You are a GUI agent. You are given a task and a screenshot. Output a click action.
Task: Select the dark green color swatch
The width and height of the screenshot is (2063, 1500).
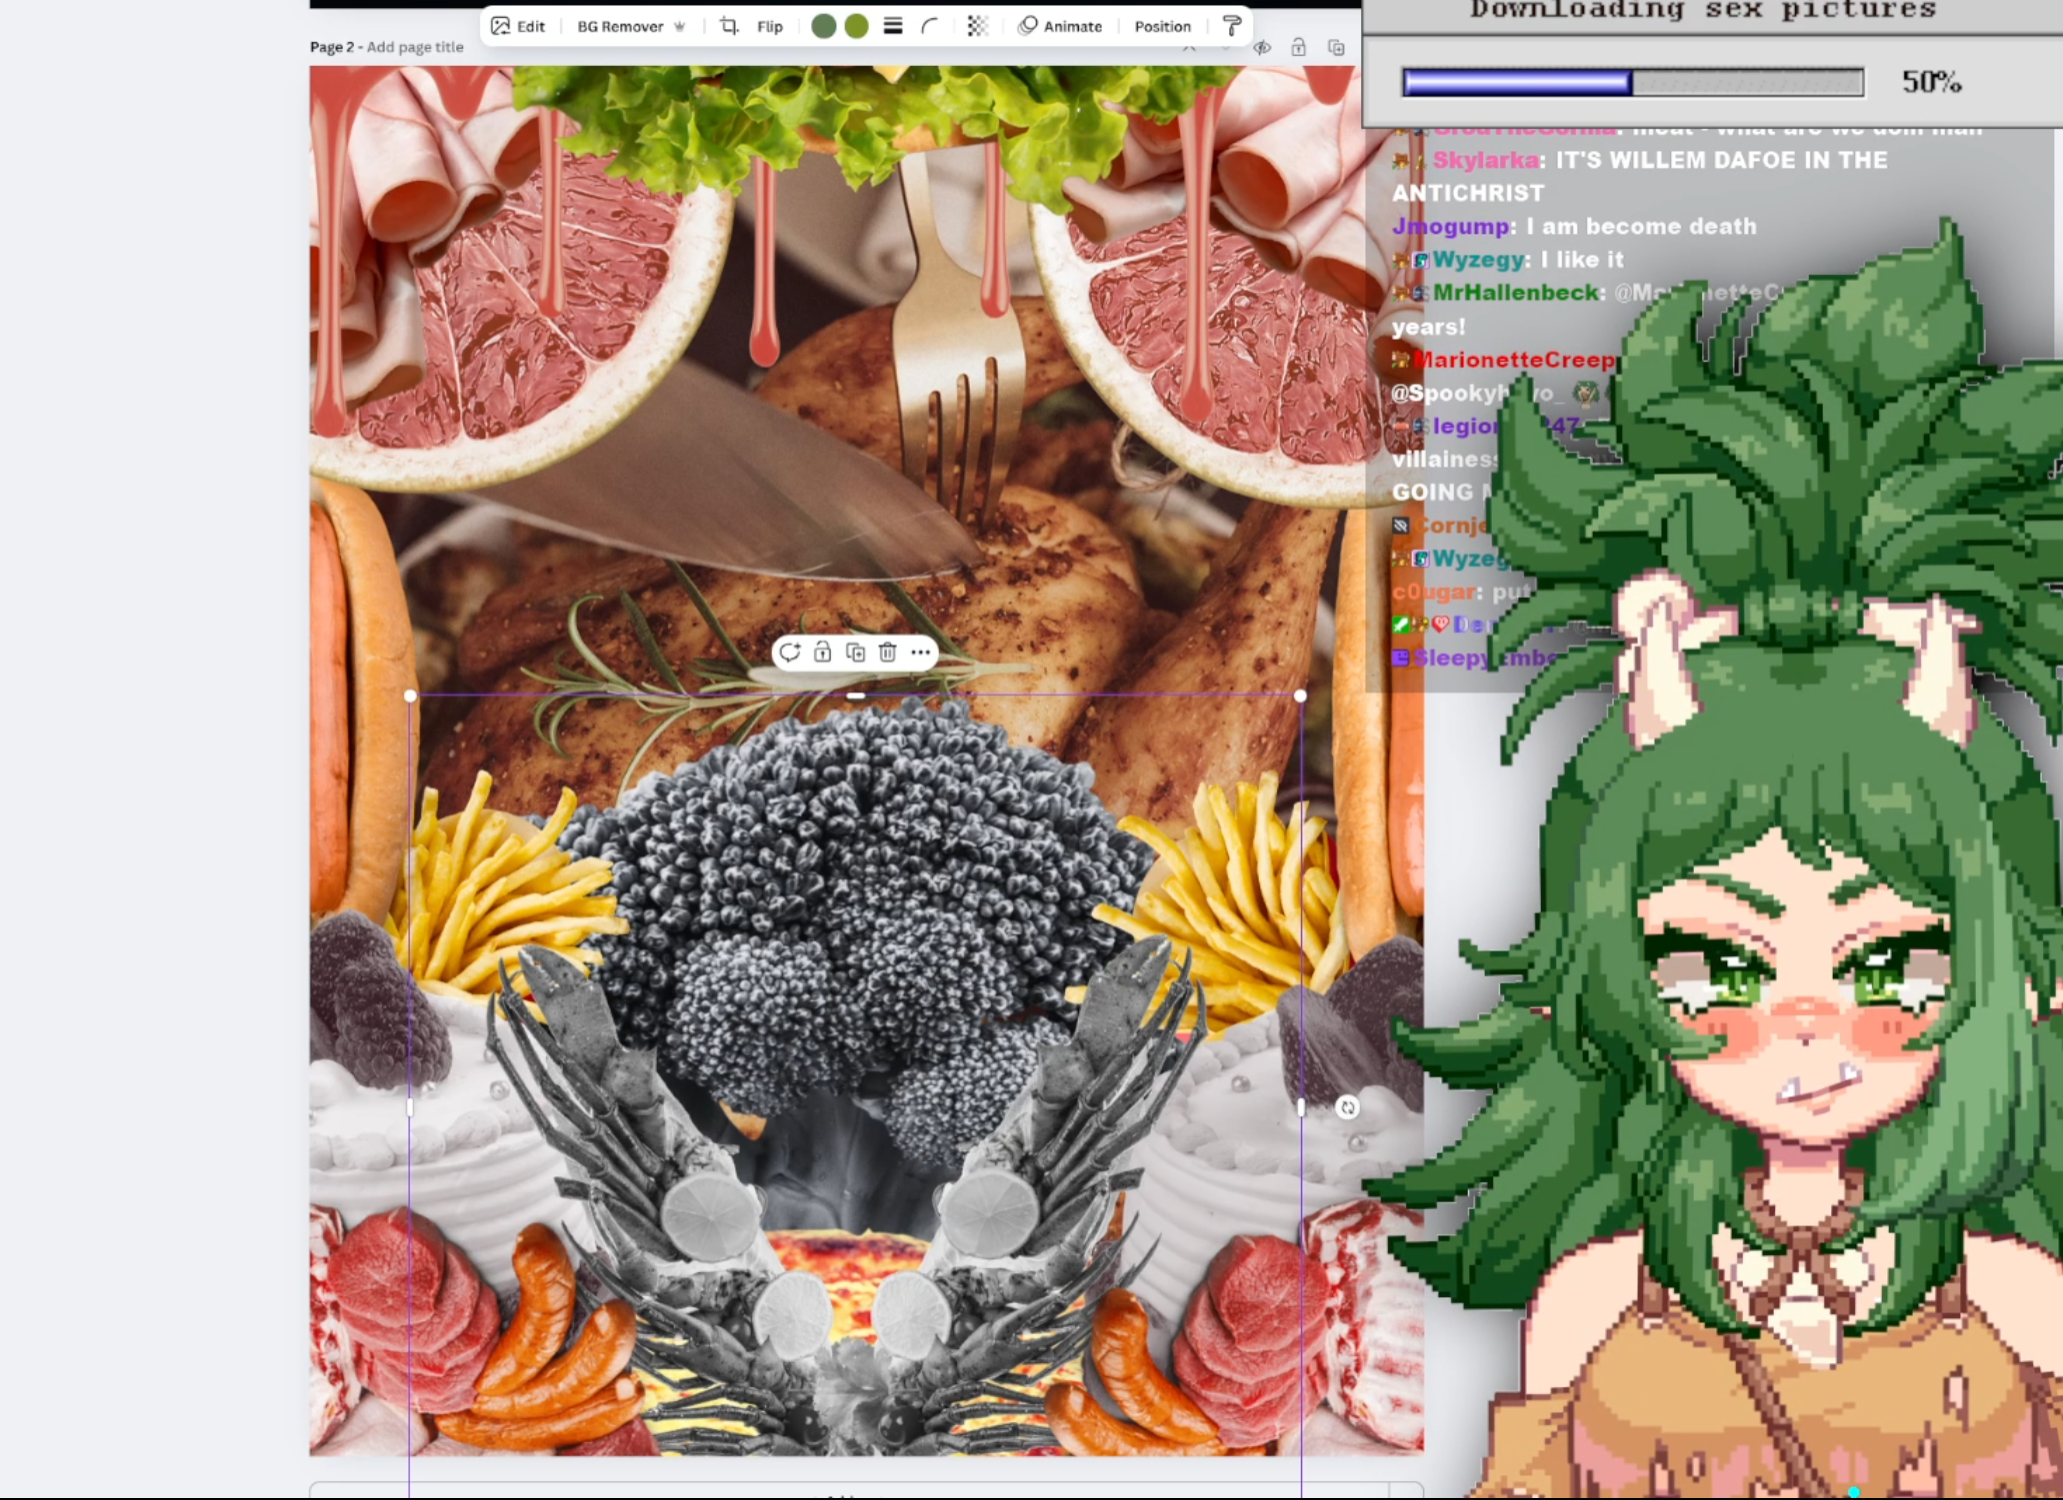[823, 26]
